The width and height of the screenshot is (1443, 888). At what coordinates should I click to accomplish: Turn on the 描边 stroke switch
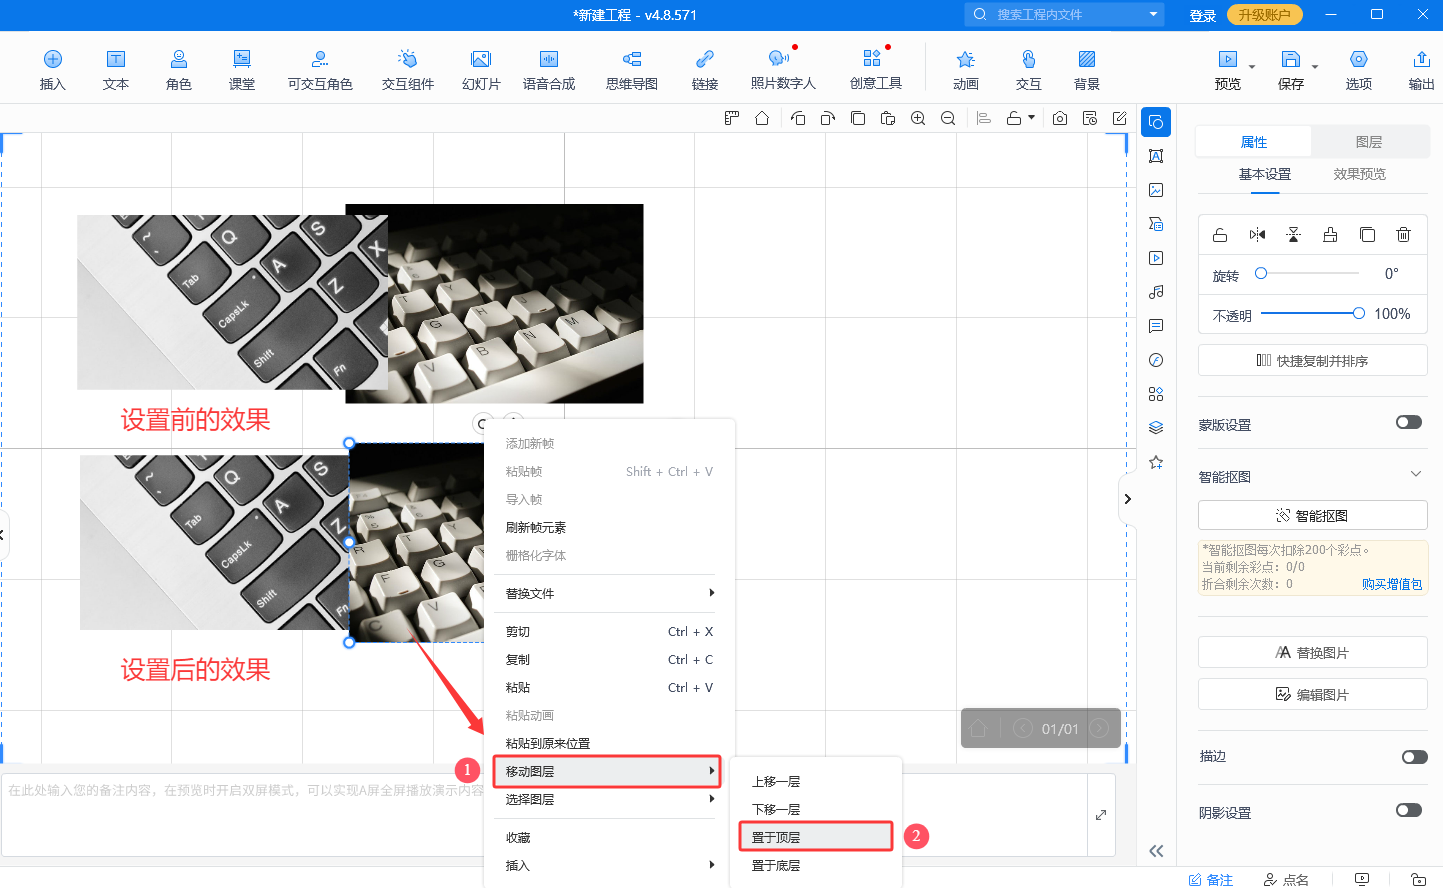tap(1413, 757)
